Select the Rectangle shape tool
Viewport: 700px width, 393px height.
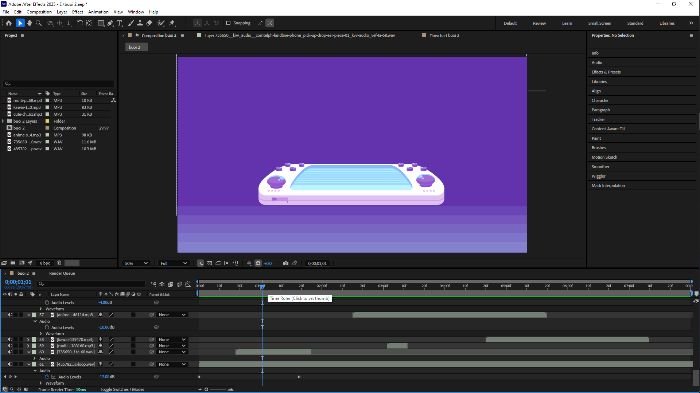point(101,23)
